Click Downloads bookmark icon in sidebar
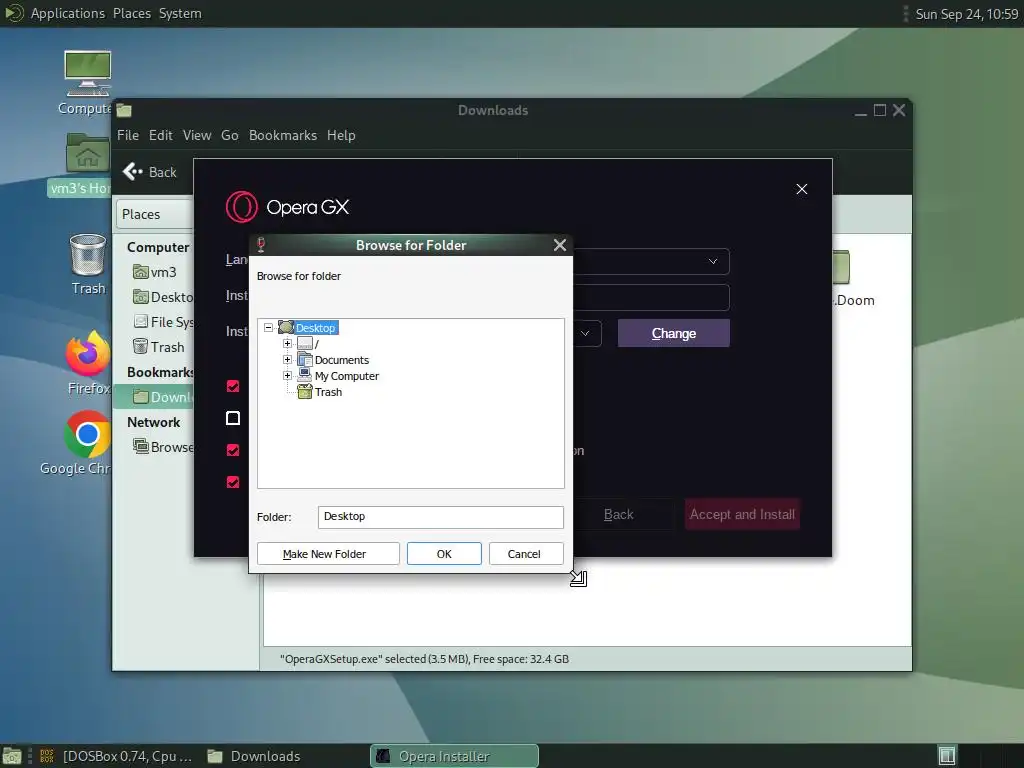The height and width of the screenshot is (768, 1024). pyautogui.click(x=140, y=396)
